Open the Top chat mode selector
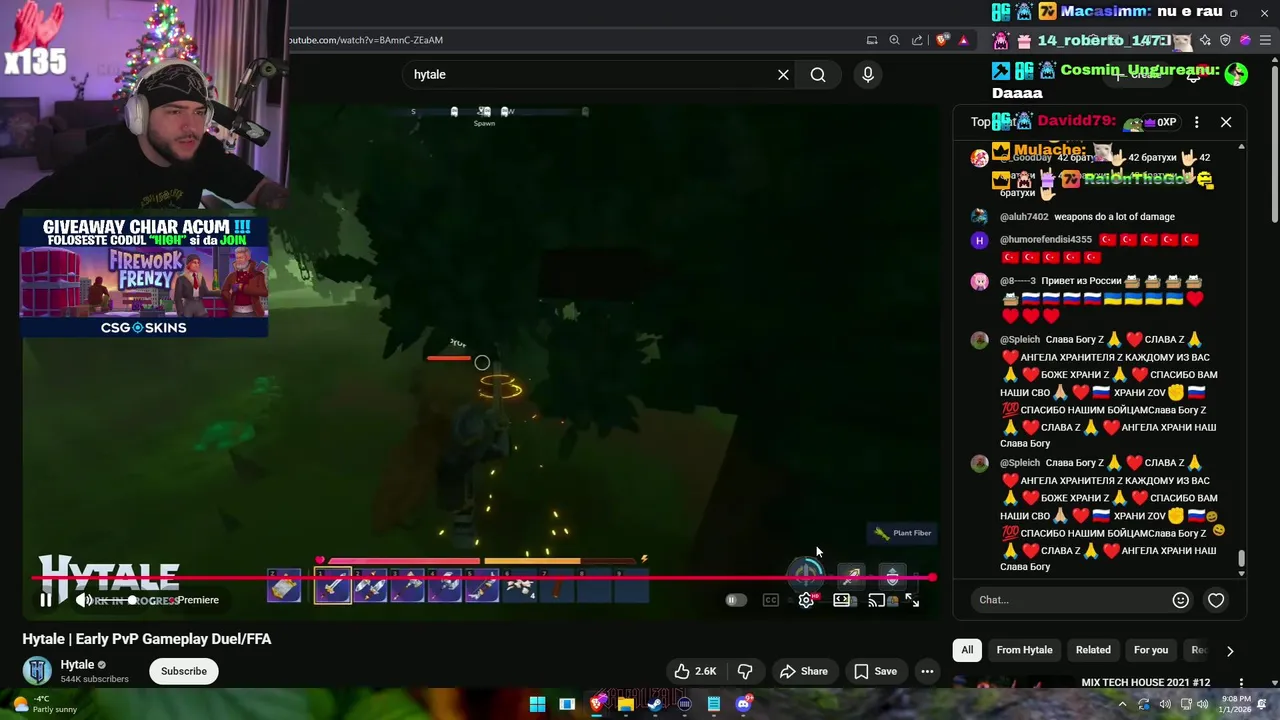 tap(993, 122)
